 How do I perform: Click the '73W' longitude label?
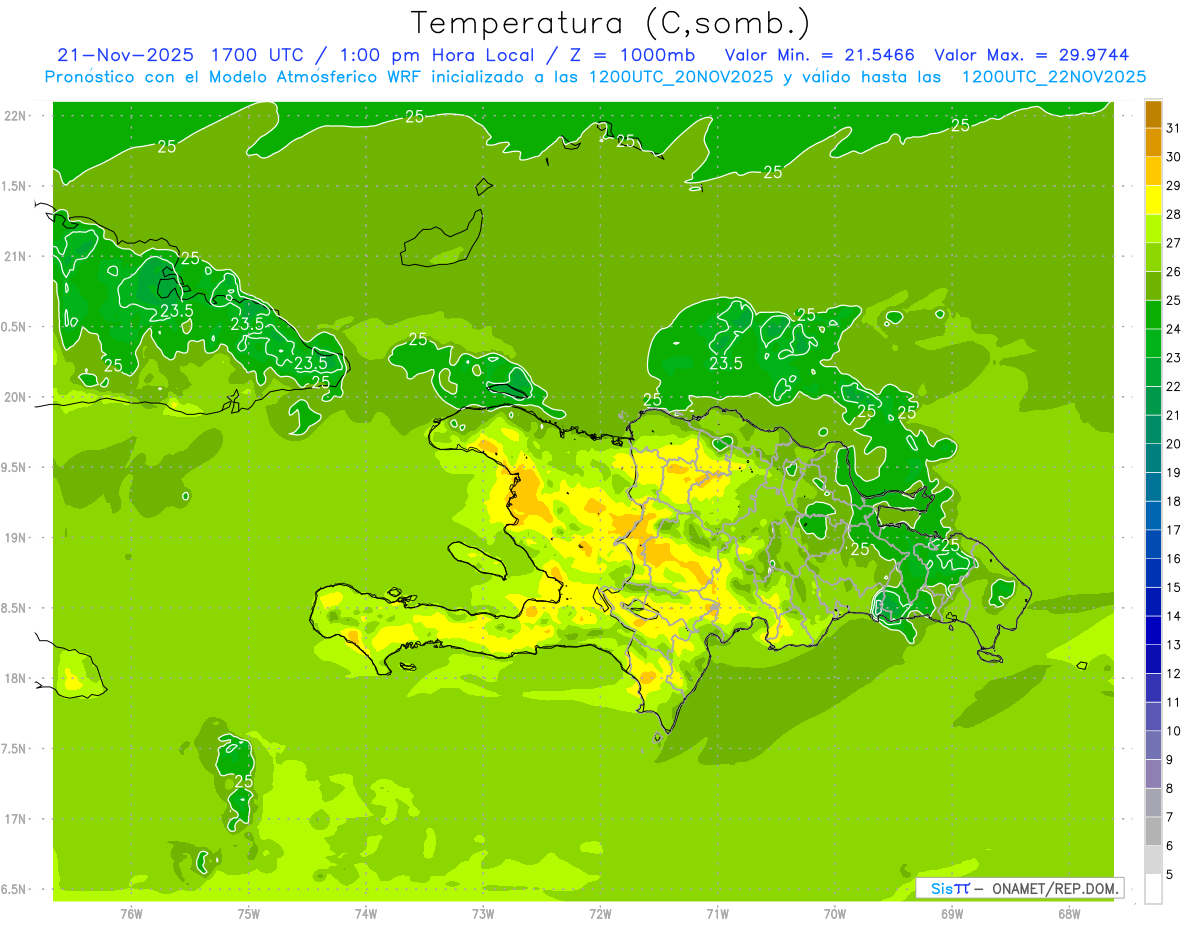click(x=483, y=914)
